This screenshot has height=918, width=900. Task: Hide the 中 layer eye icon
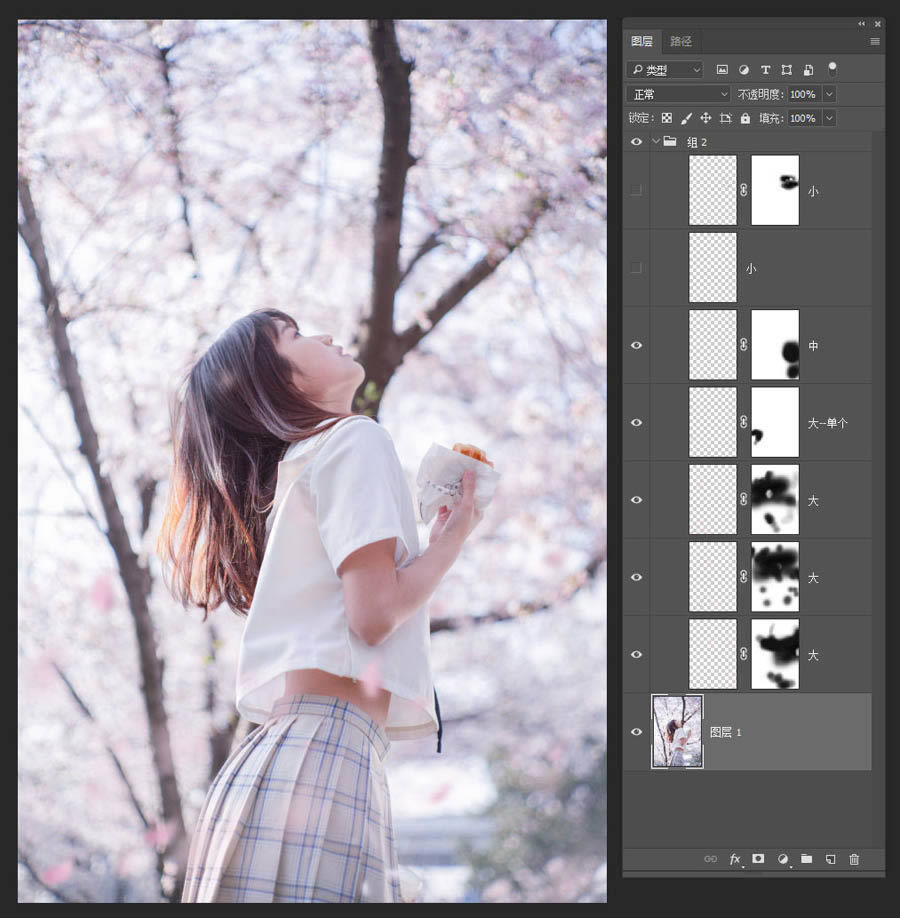click(636, 346)
